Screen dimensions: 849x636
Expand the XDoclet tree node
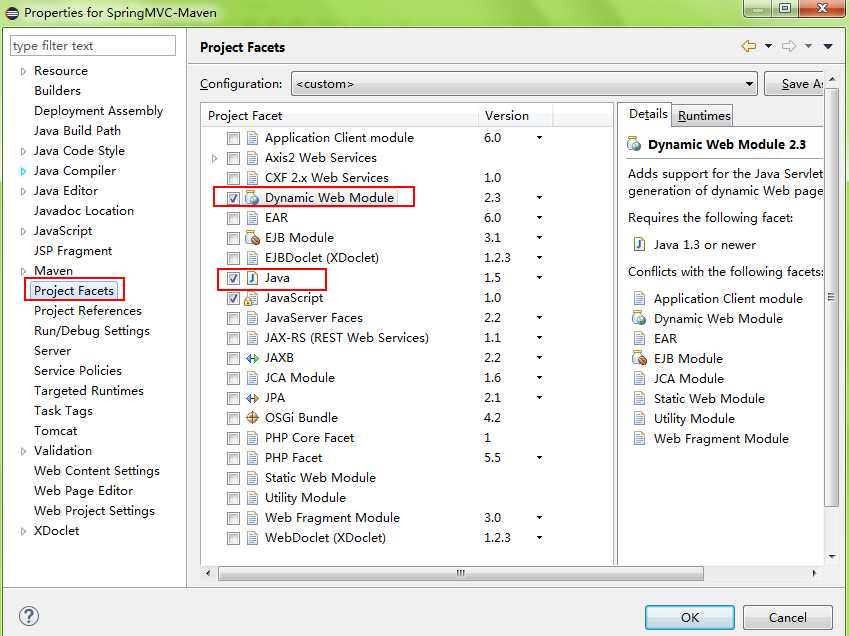click(23, 531)
